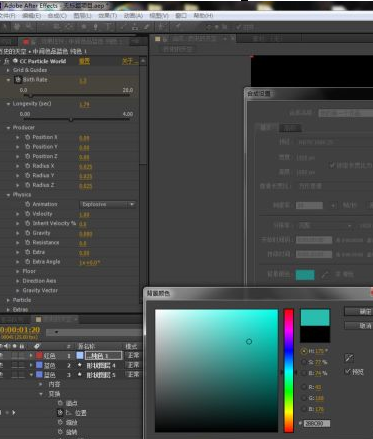
Task: Click the 确定 OK button in color picker
Action: [x=359, y=311]
